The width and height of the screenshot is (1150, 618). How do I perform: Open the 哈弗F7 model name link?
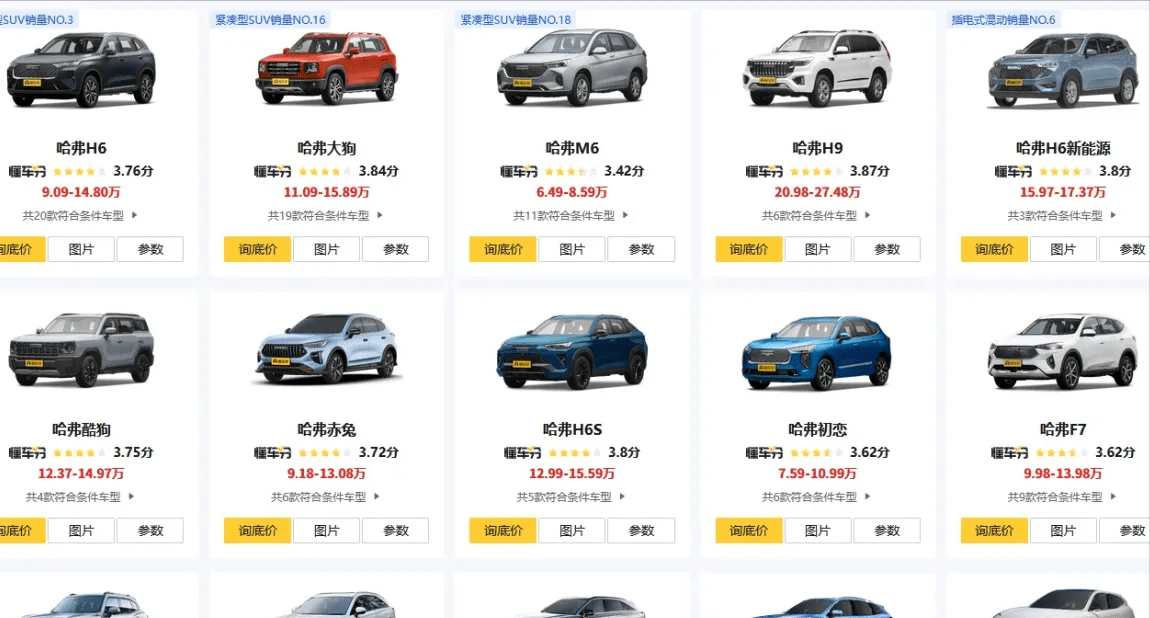pos(1063,430)
